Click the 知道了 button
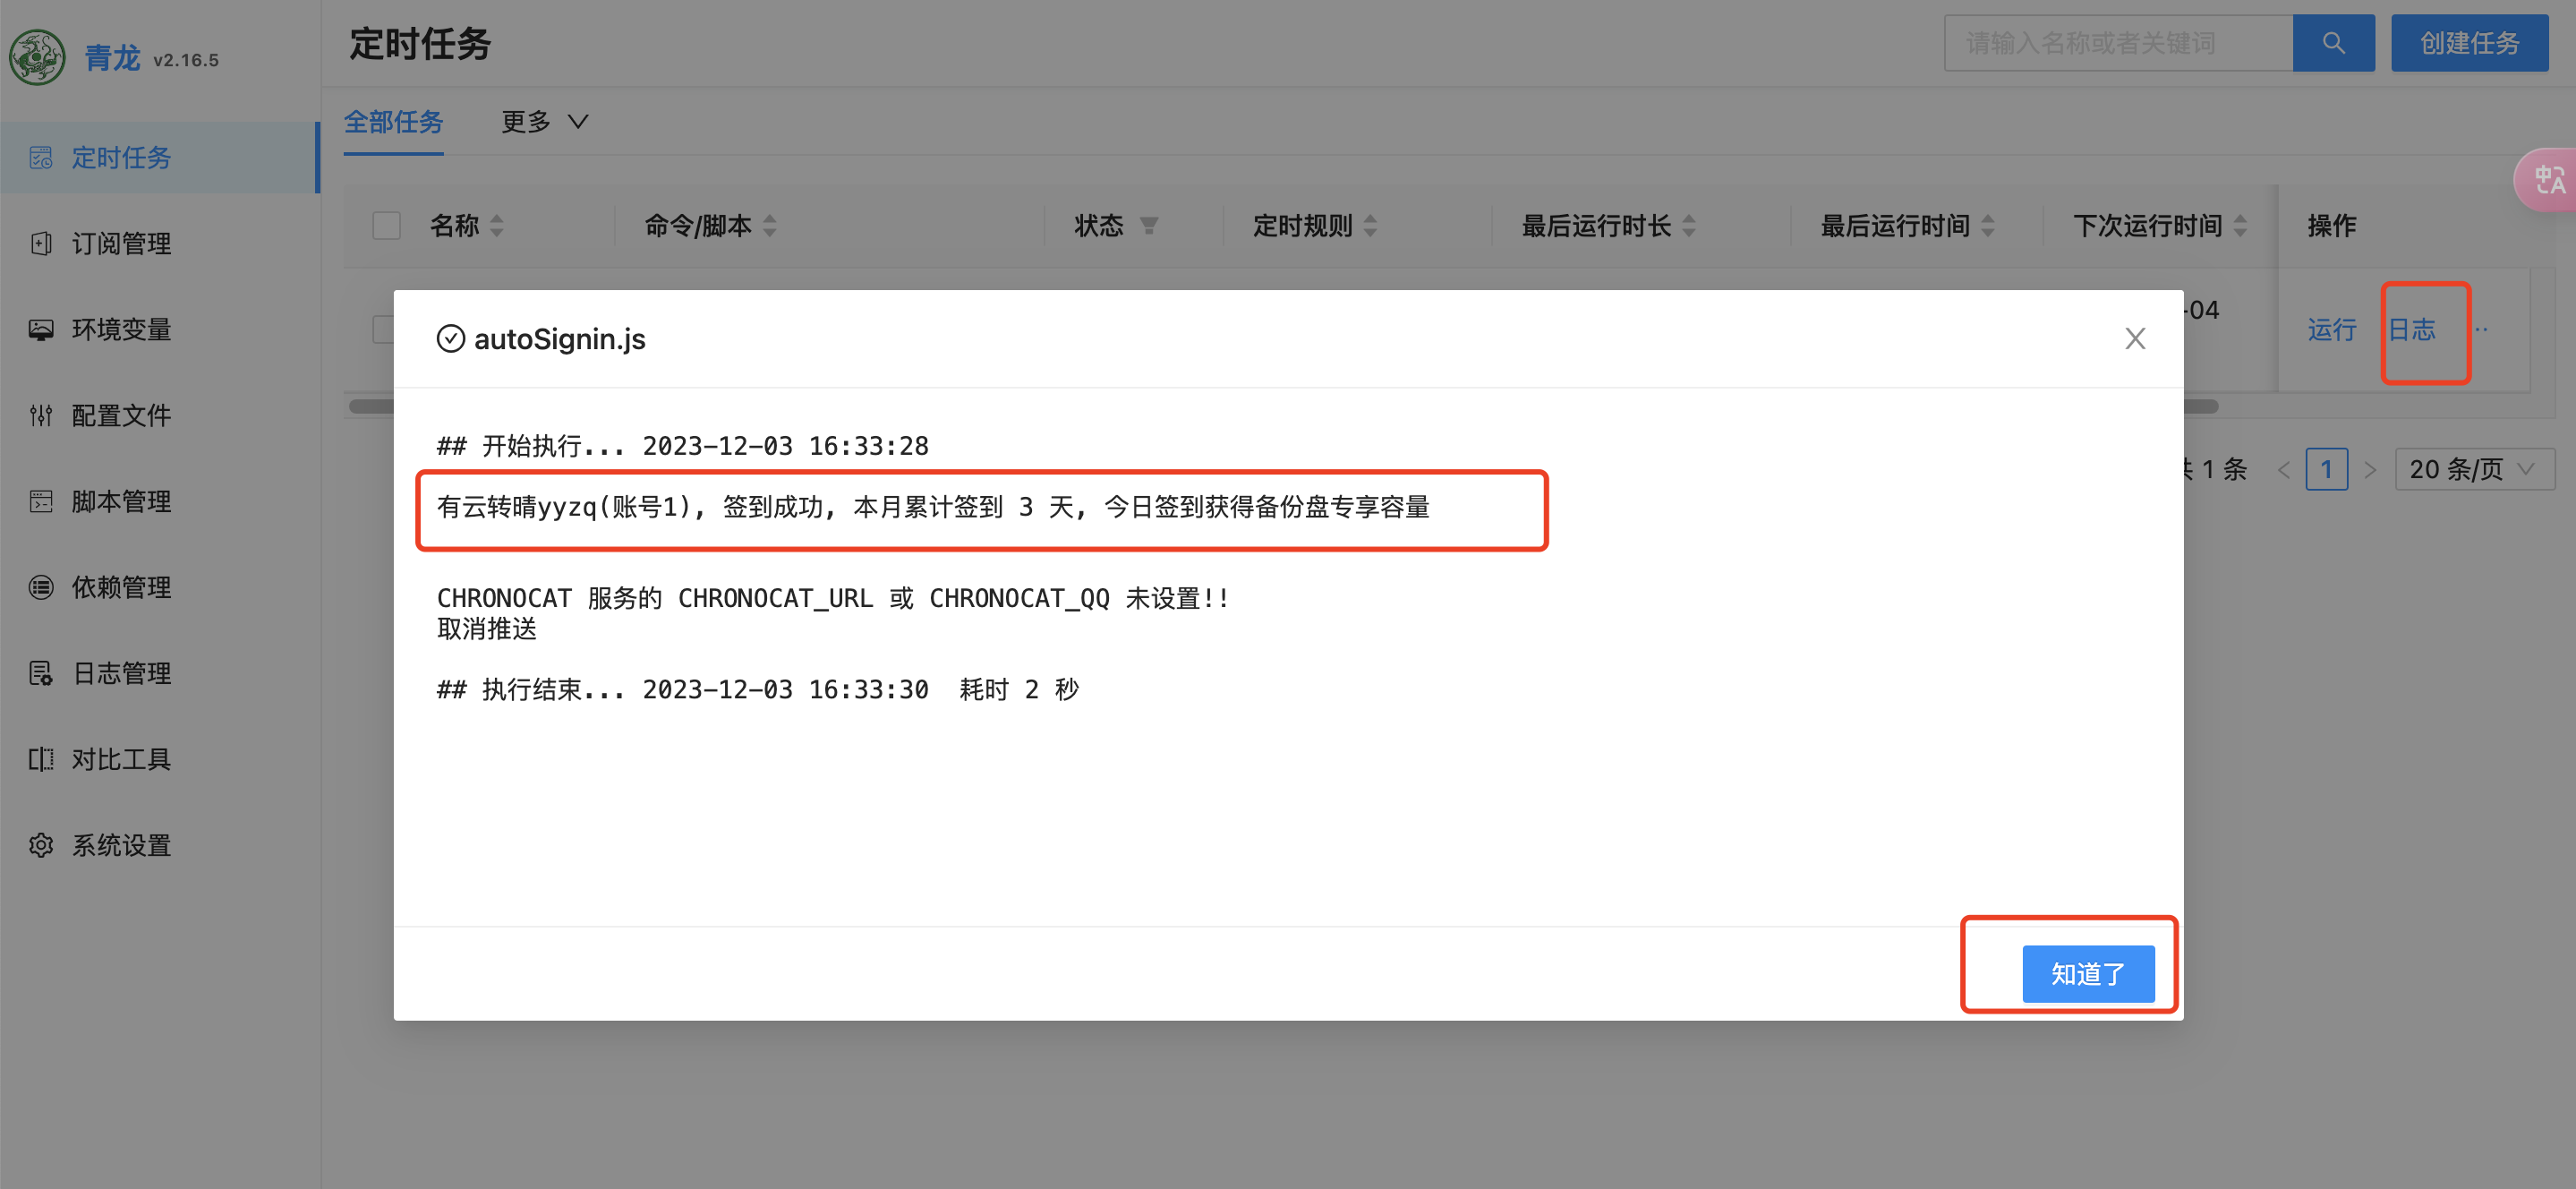Viewport: 2576px width, 1189px height. point(2087,973)
